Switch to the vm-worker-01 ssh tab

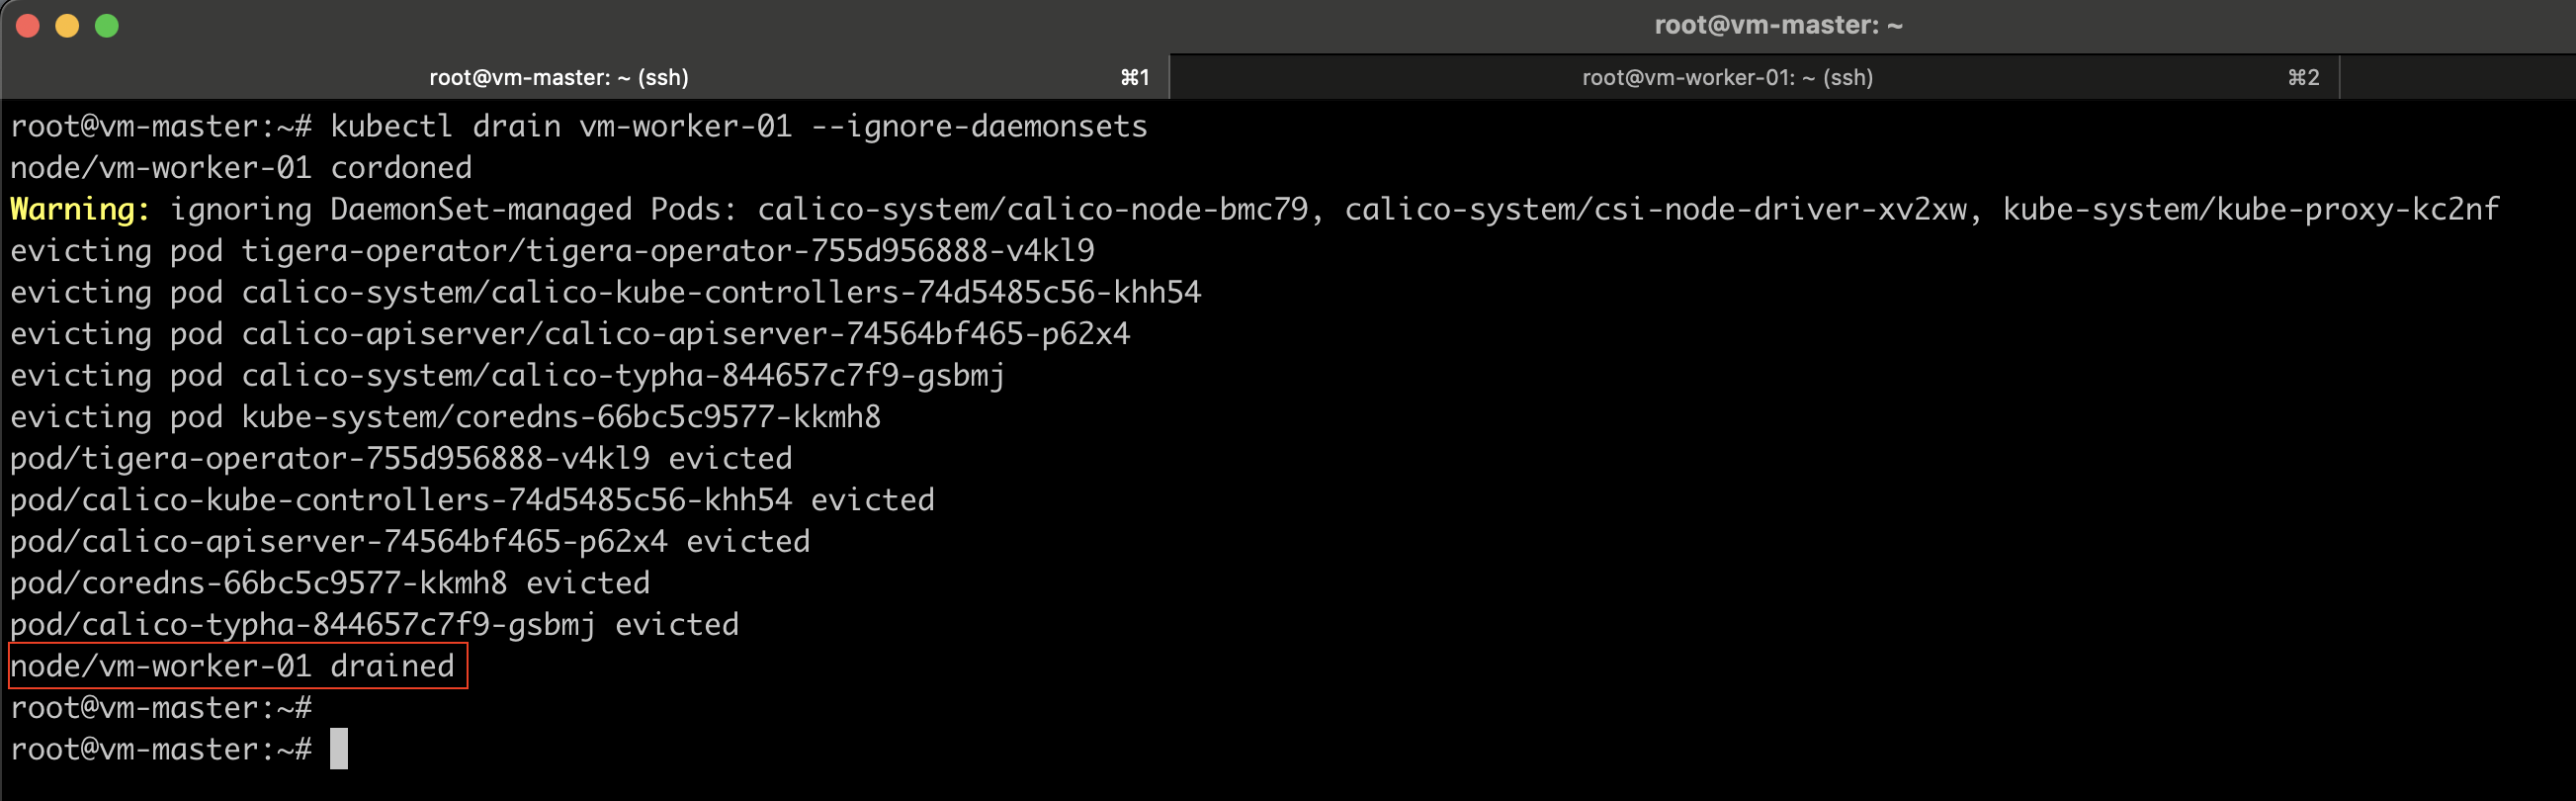point(1727,77)
